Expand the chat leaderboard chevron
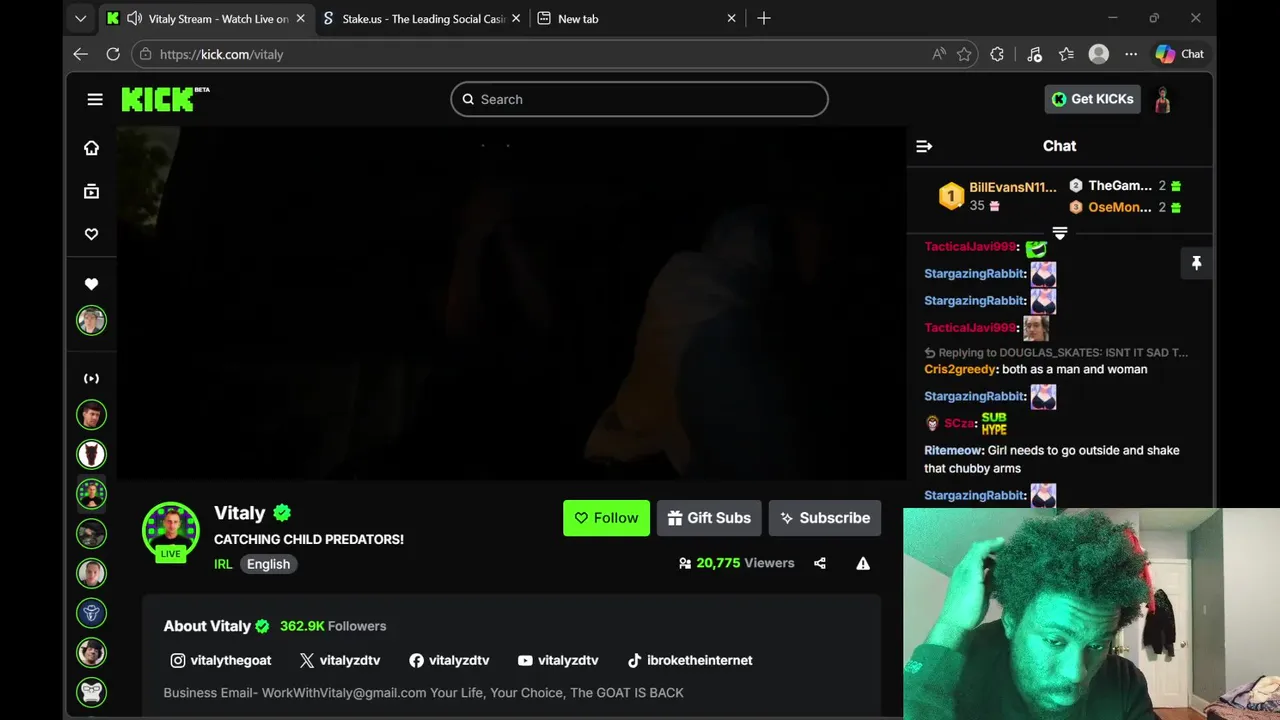 click(x=1060, y=233)
